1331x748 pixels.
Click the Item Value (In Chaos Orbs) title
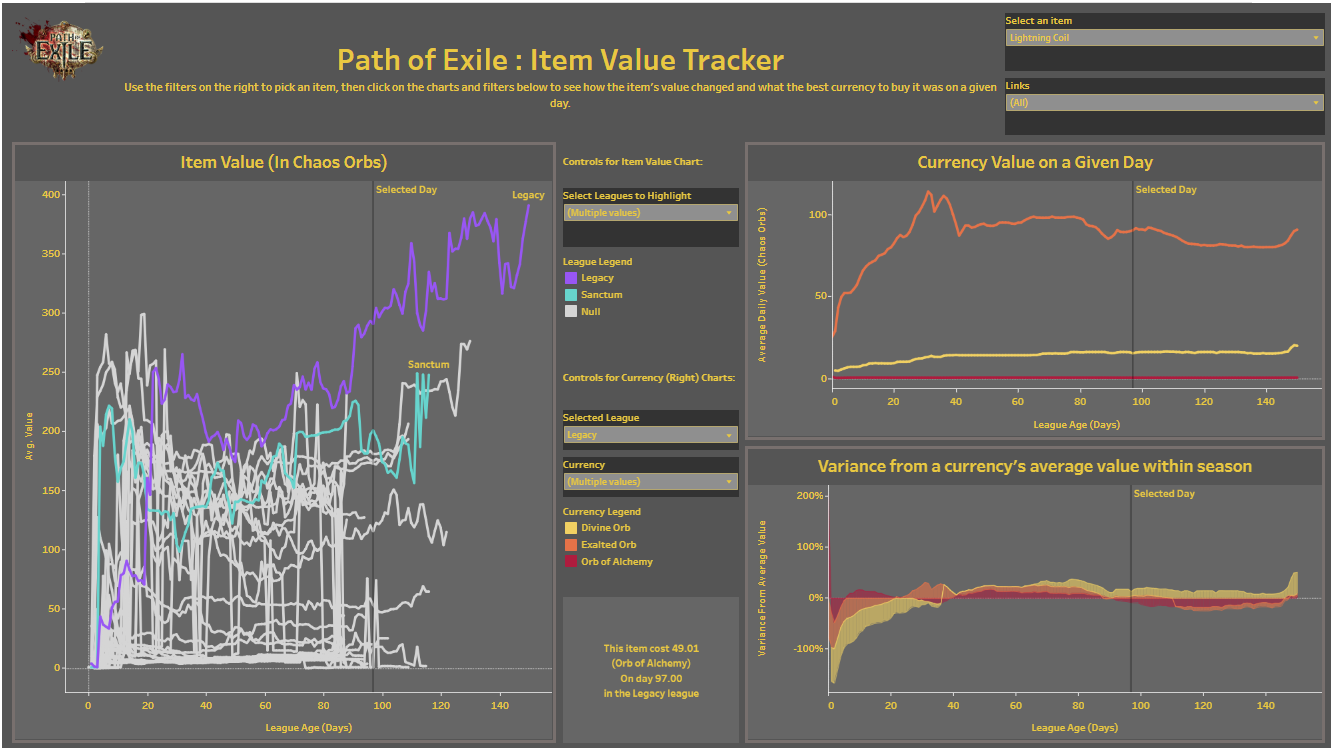pos(283,162)
